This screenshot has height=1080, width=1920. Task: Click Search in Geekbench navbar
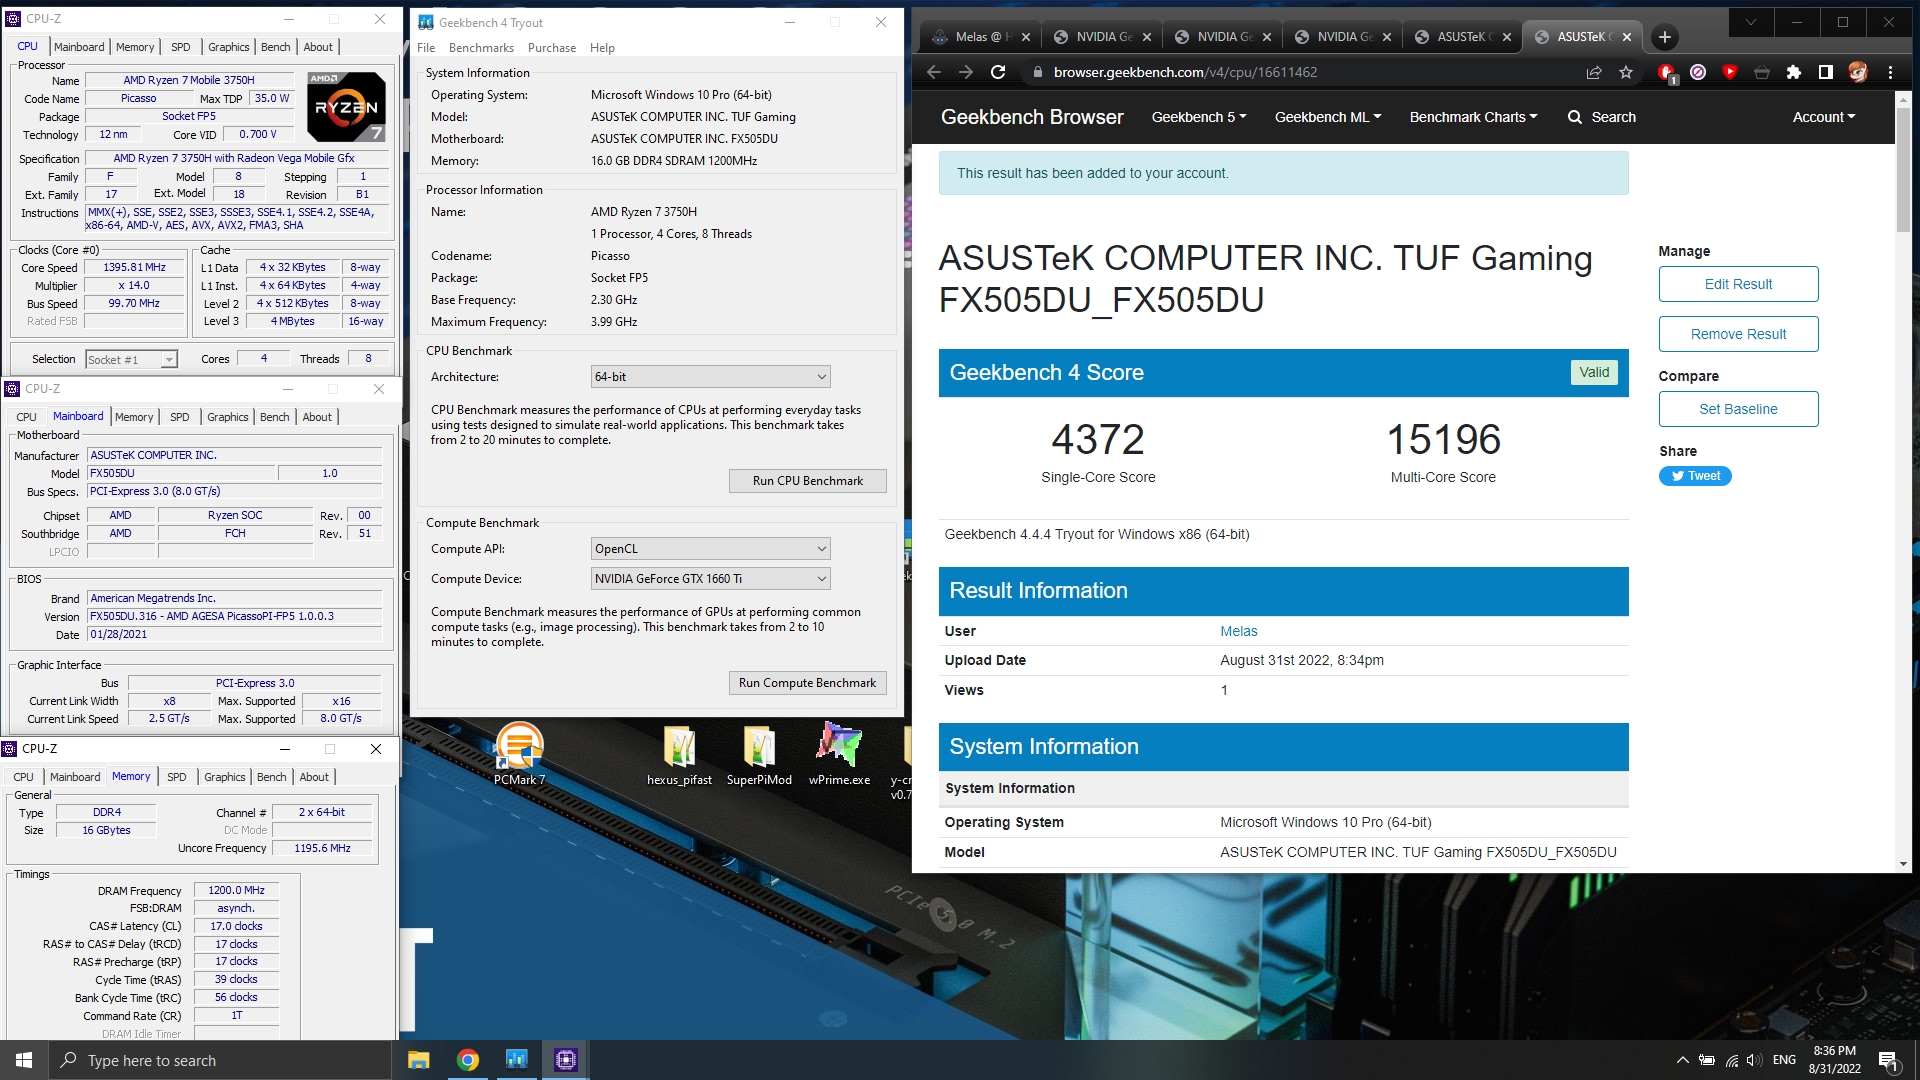click(x=1601, y=117)
